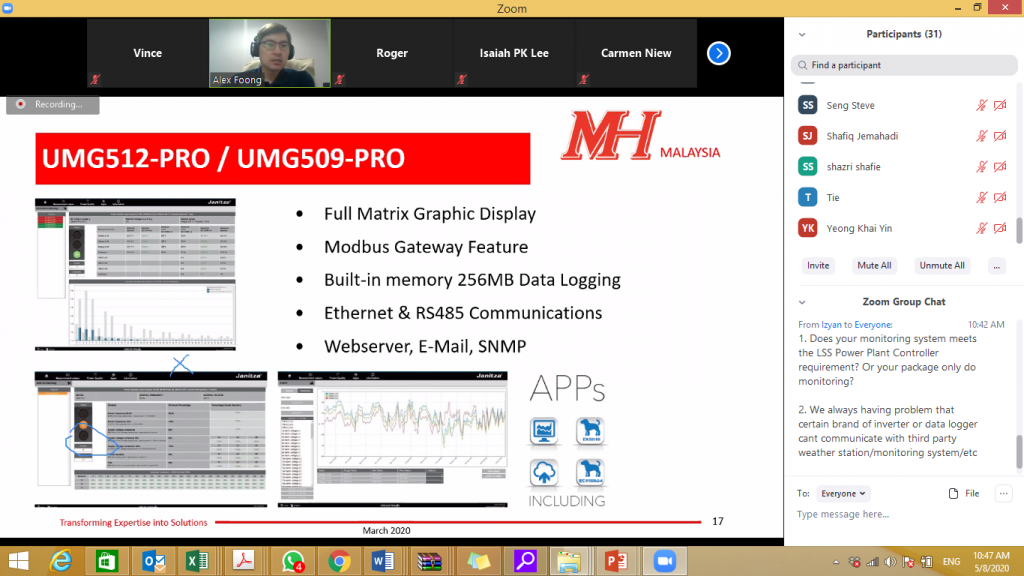
Task: Open PowerPoint from taskbar
Action: point(616,561)
